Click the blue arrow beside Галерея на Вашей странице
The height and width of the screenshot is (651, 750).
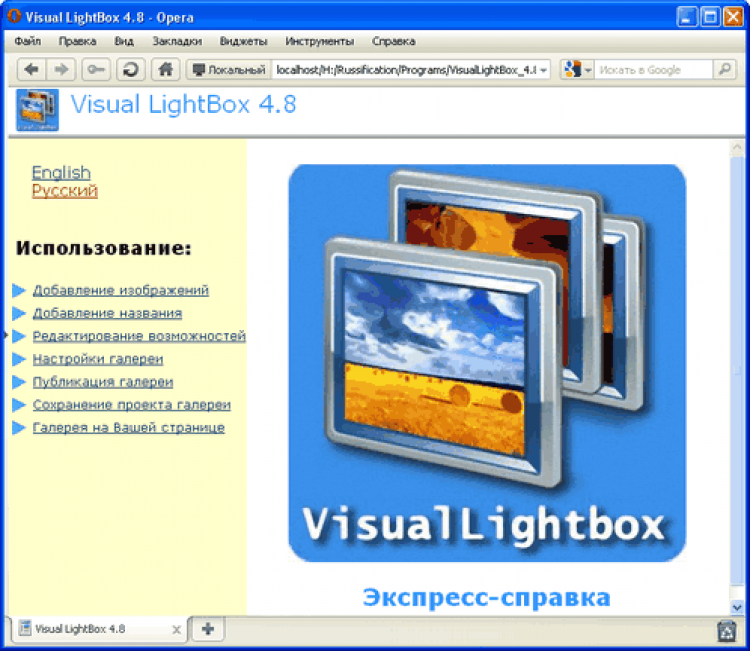[19, 428]
